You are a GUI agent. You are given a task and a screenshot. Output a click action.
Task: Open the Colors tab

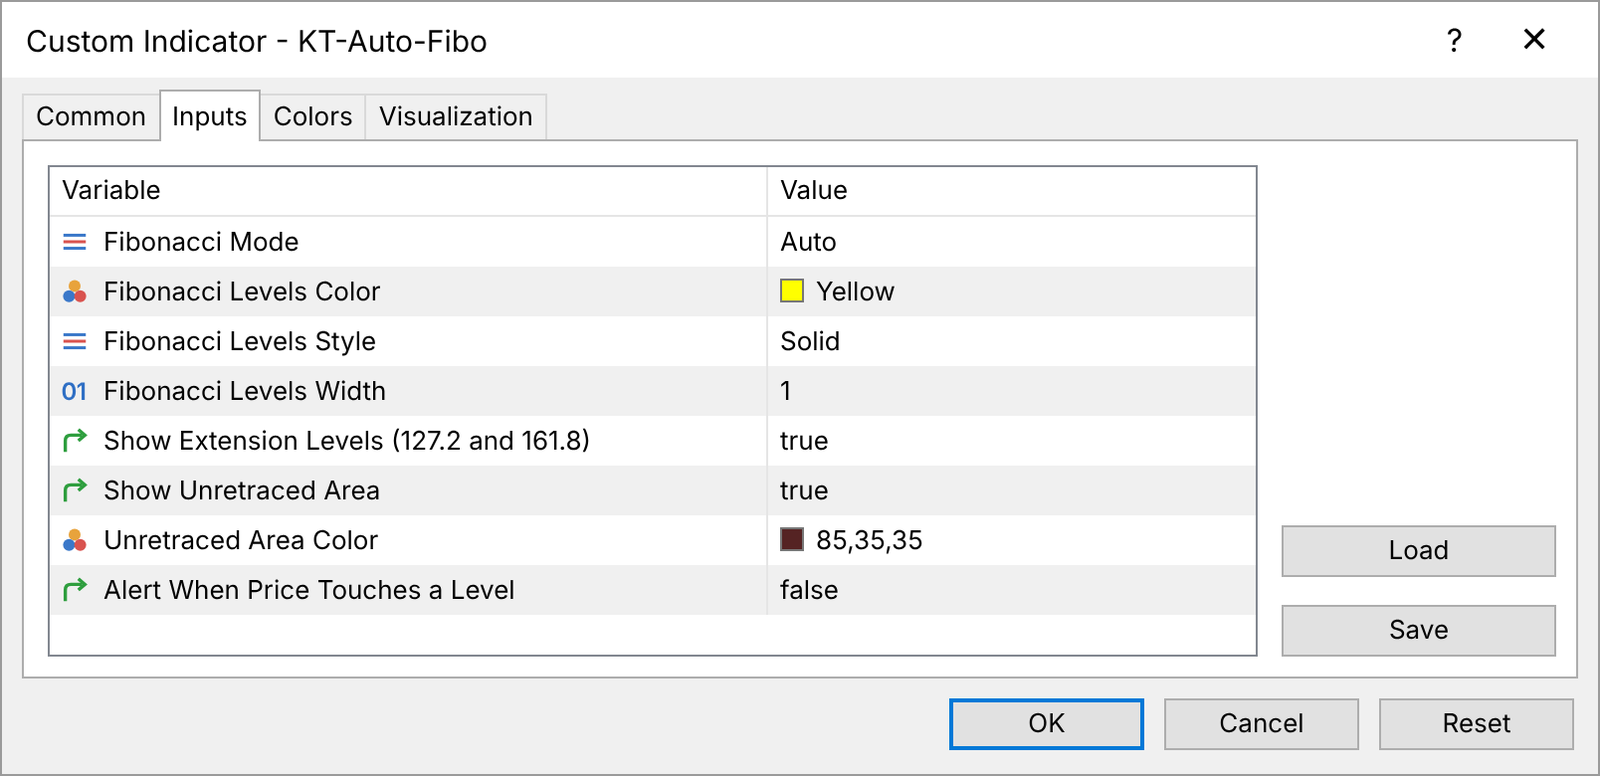[x=313, y=117]
